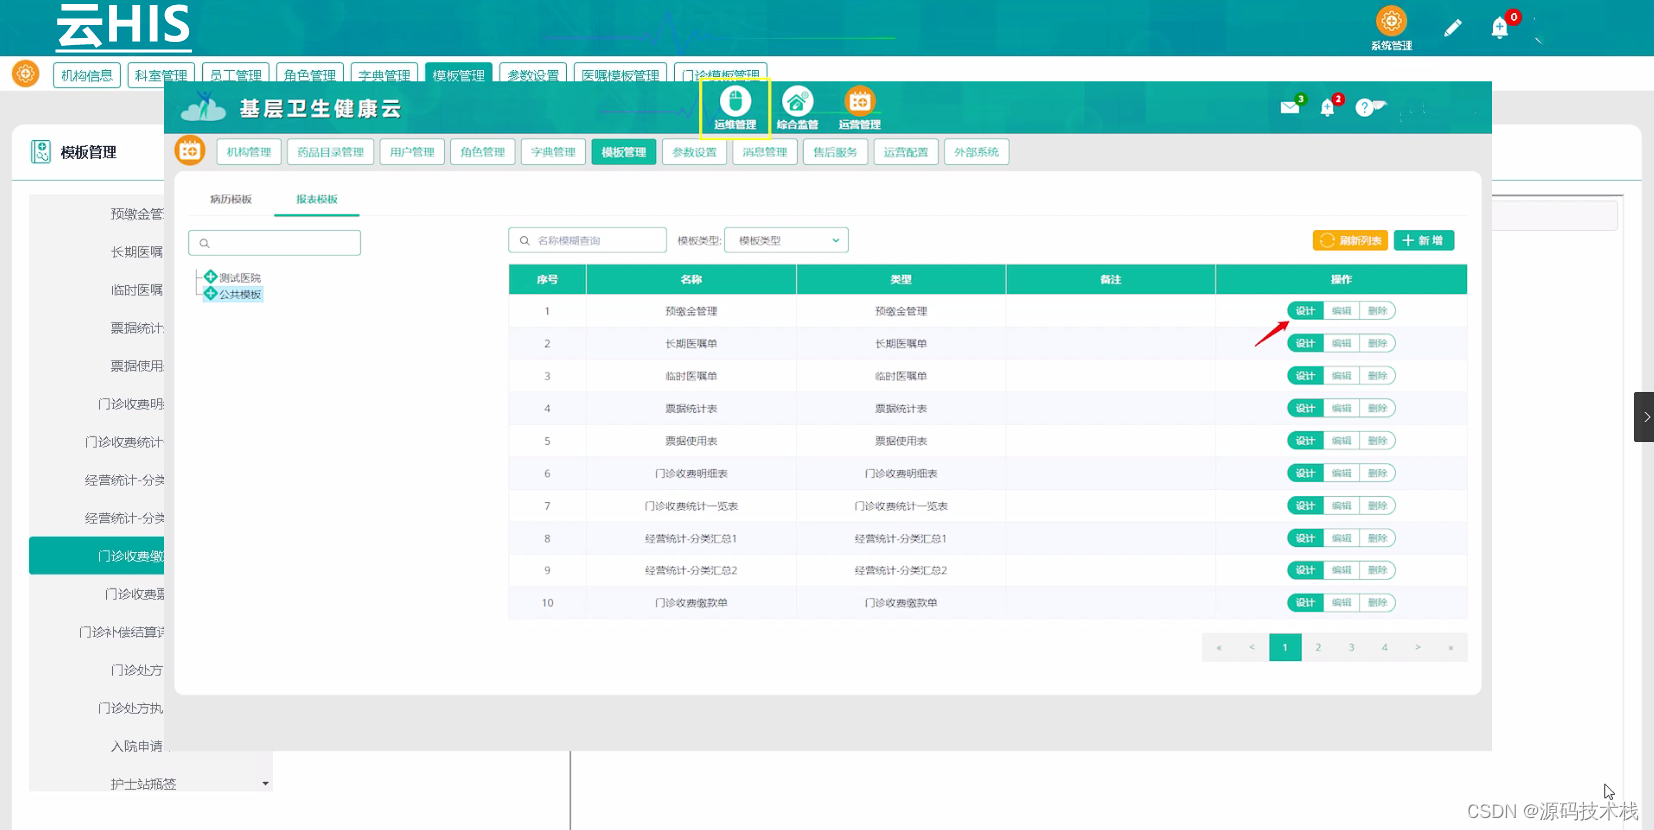Screen dimensions: 1654x830
Task: Open the 角色管理 menu in foreground window
Action: point(483,152)
